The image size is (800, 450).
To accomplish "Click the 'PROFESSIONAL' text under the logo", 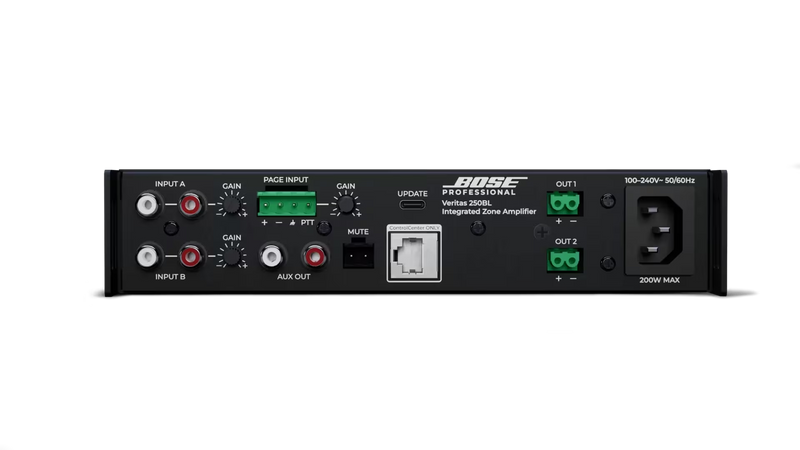I will pos(479,192).
